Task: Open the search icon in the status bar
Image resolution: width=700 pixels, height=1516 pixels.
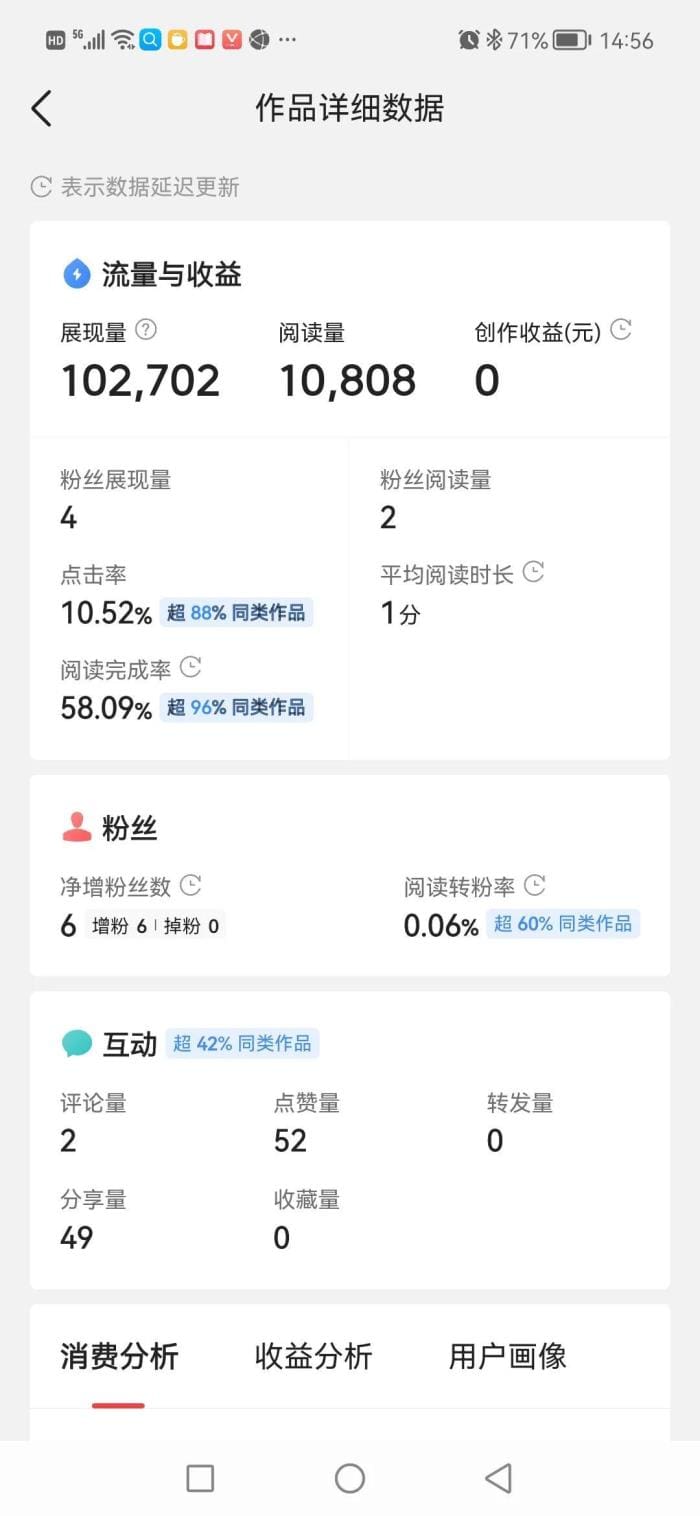Action: click(x=152, y=39)
